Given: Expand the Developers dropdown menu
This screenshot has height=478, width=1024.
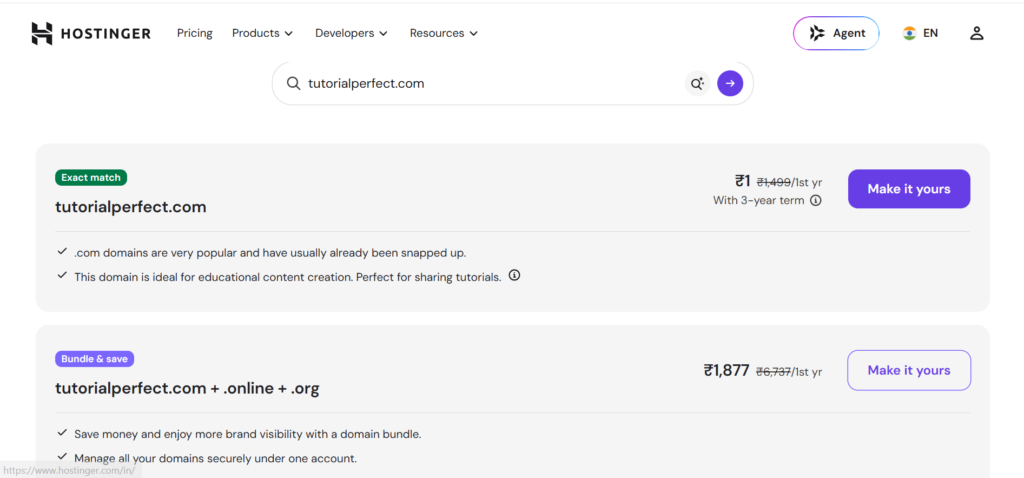Looking at the screenshot, I should 351,33.
